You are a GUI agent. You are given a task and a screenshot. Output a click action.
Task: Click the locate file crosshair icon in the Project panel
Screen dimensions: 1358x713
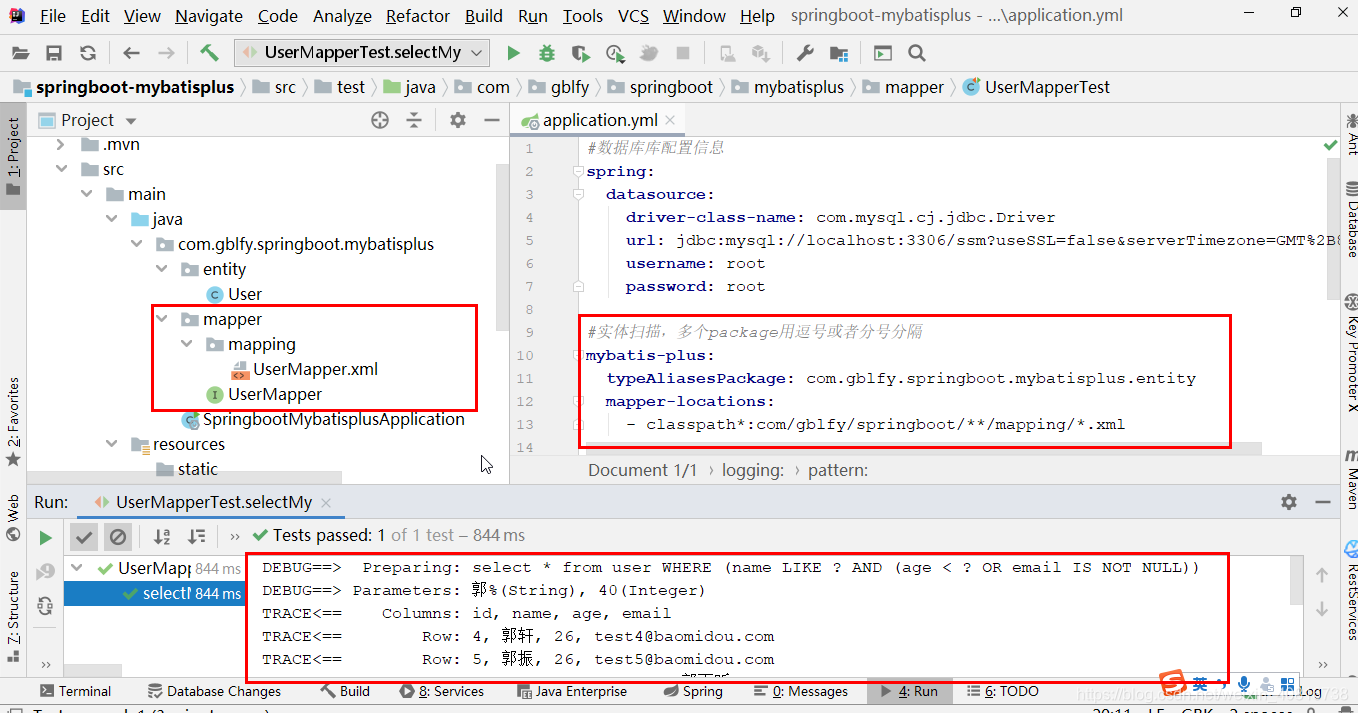380,120
